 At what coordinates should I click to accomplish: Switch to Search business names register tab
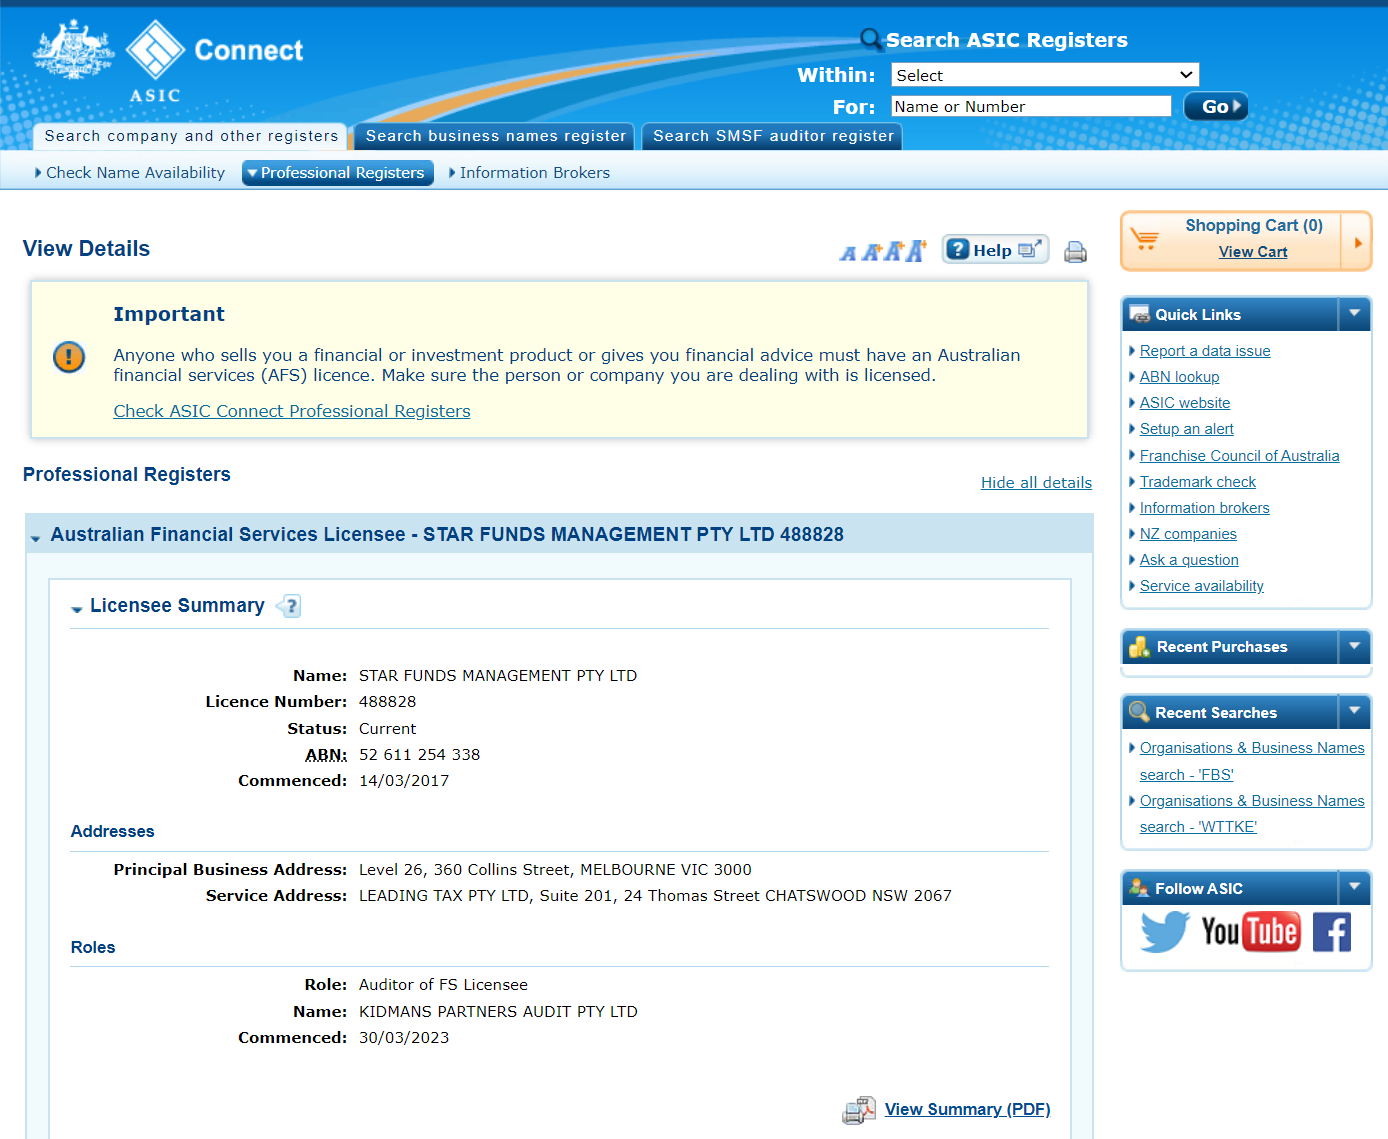(495, 136)
